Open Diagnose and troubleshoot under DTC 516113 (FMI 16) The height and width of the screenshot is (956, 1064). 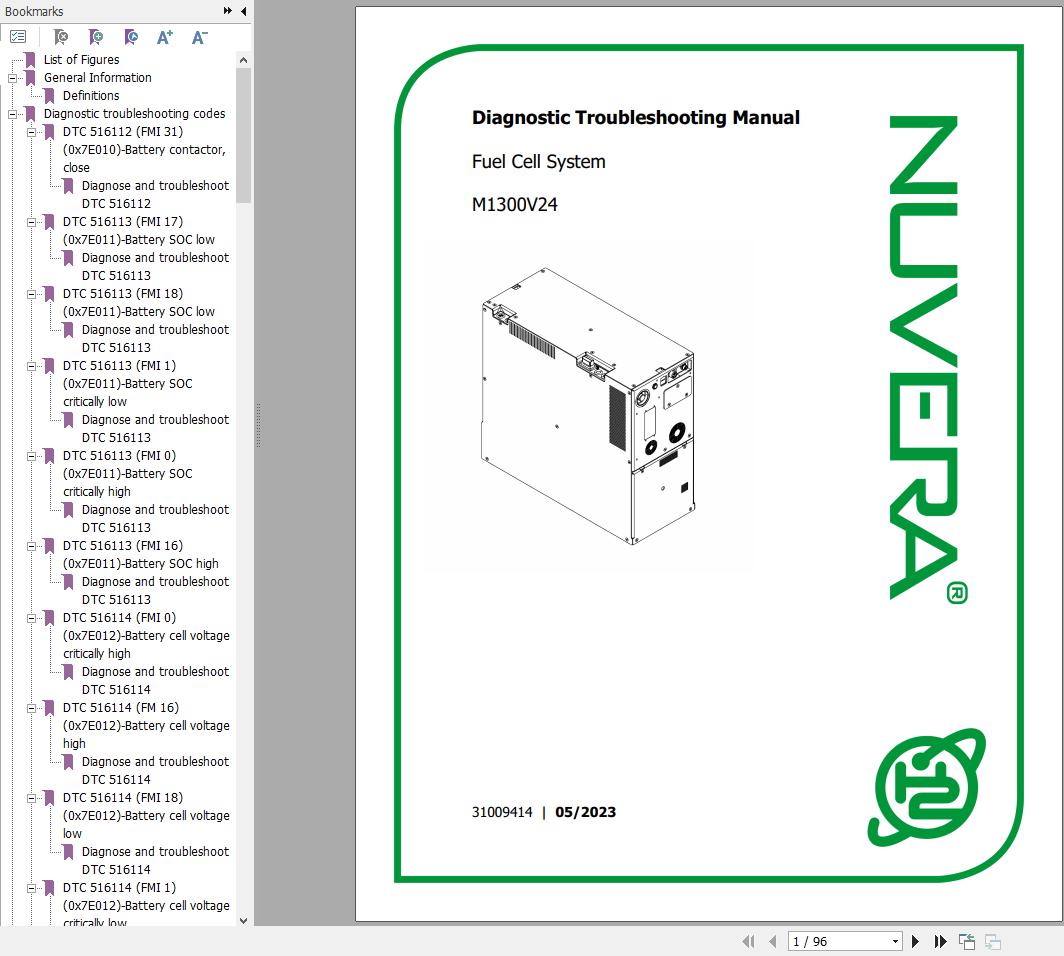click(155, 590)
